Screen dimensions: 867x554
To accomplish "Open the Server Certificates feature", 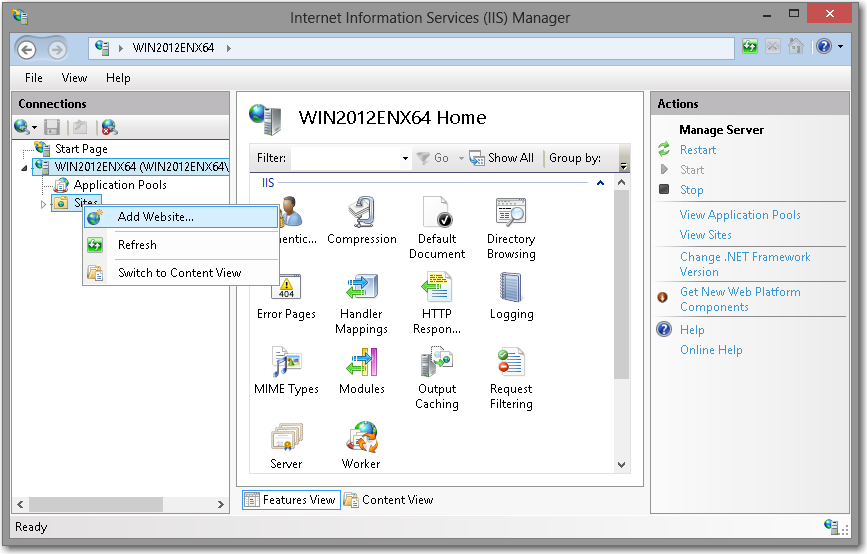I will pyautogui.click(x=286, y=446).
